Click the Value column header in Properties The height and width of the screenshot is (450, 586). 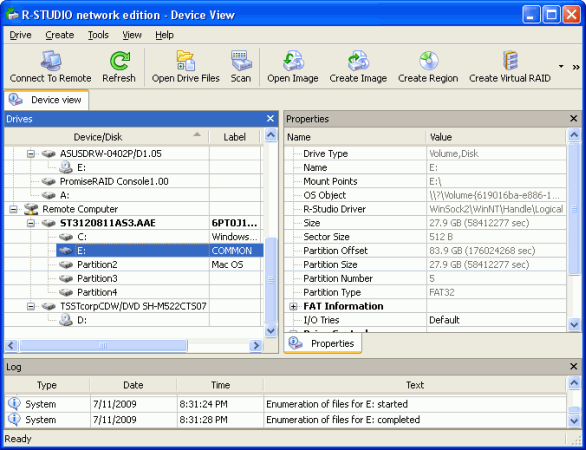496,137
